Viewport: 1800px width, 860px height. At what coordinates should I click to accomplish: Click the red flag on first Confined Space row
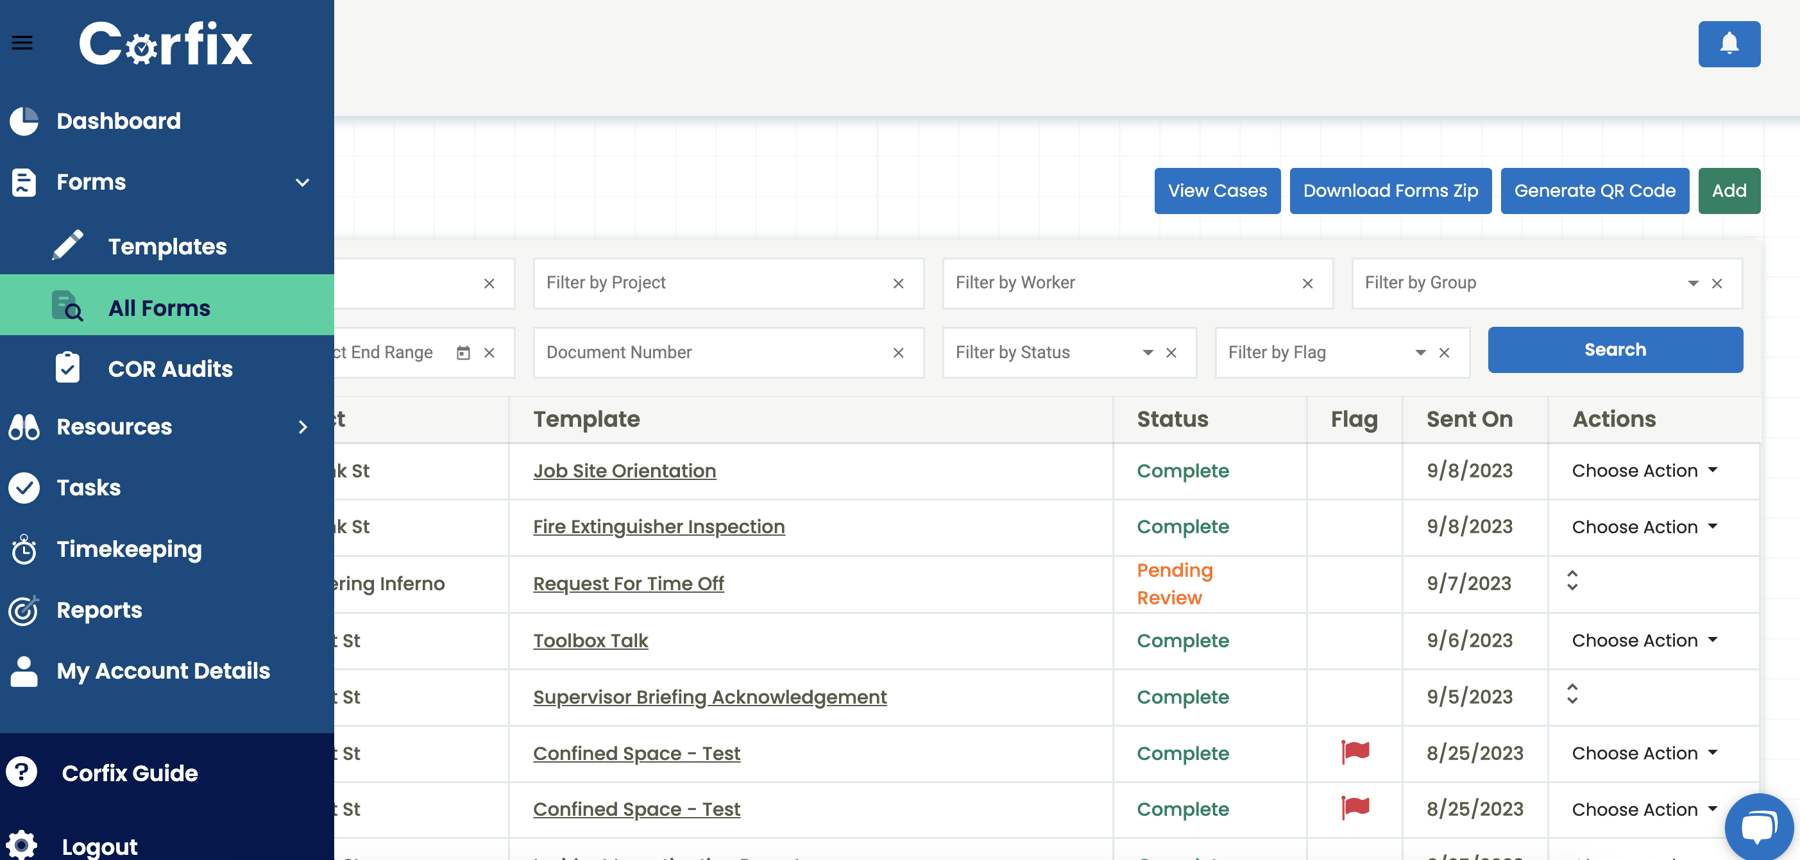1355,752
